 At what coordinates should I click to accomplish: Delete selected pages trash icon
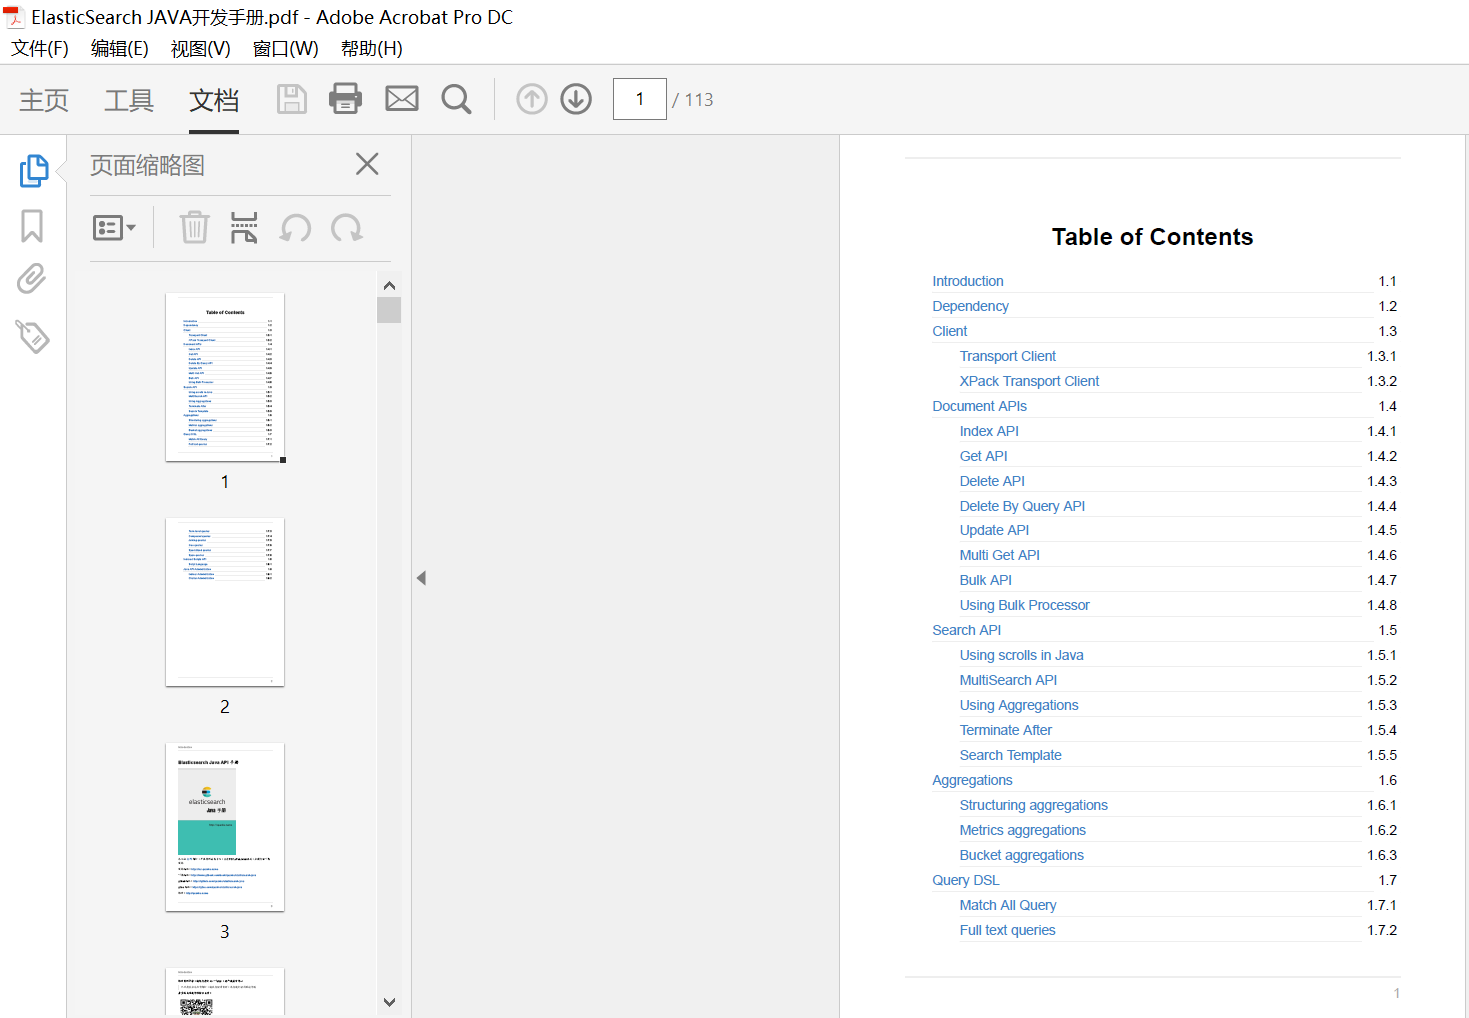coord(194,228)
